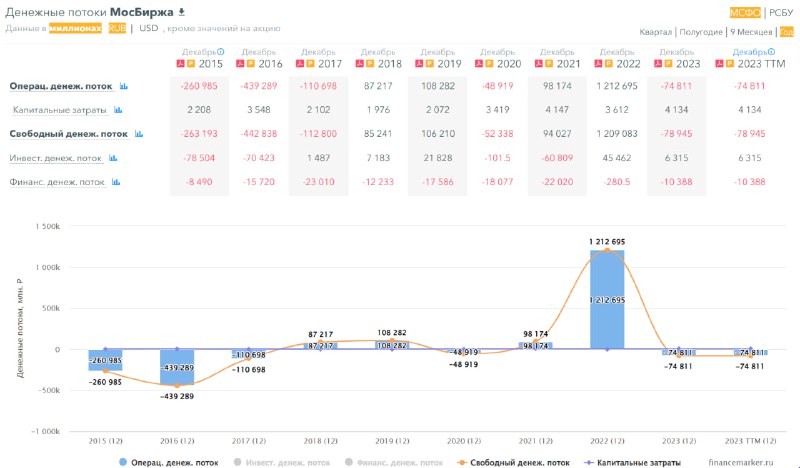Open chart icon for Операц. денеж. поток
This screenshot has height=468, width=800.
tap(123, 86)
